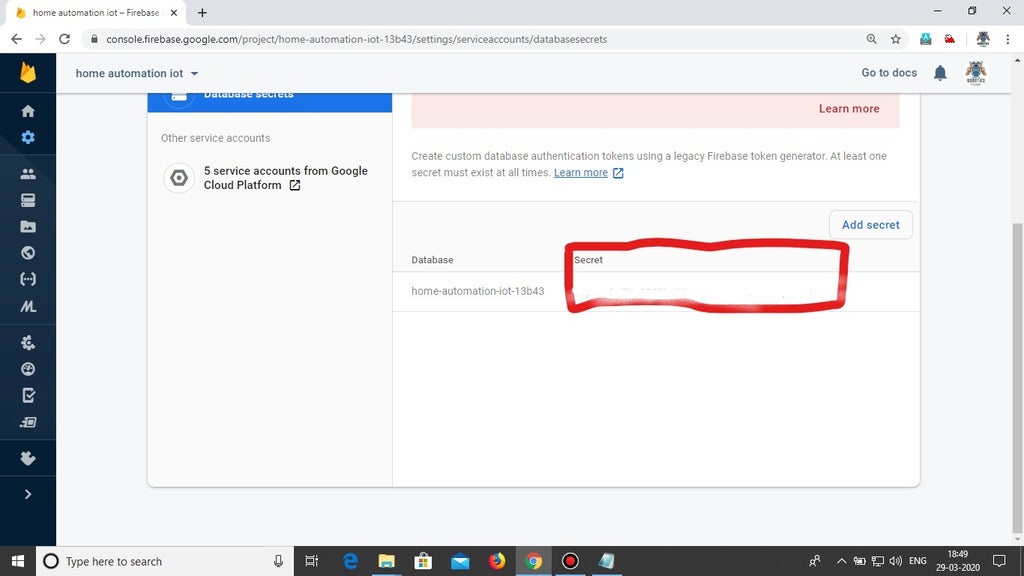Open App Distribution icon in sidebar
This screenshot has width=1024, height=576.
(x=27, y=422)
